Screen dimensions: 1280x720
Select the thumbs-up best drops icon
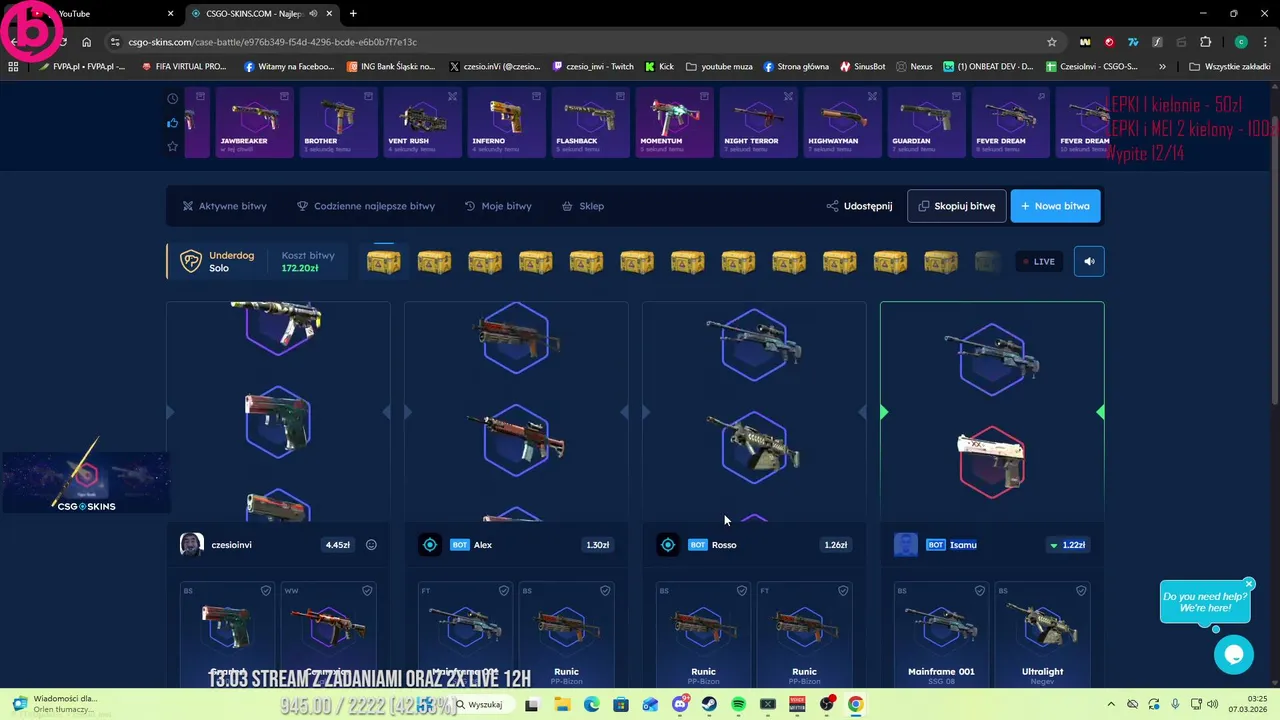[x=172, y=123]
